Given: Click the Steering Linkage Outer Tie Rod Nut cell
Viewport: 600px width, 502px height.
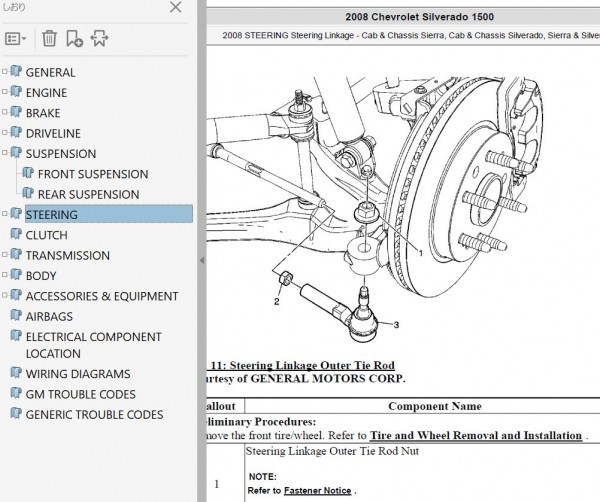Looking at the screenshot, I should pyautogui.click(x=332, y=451).
